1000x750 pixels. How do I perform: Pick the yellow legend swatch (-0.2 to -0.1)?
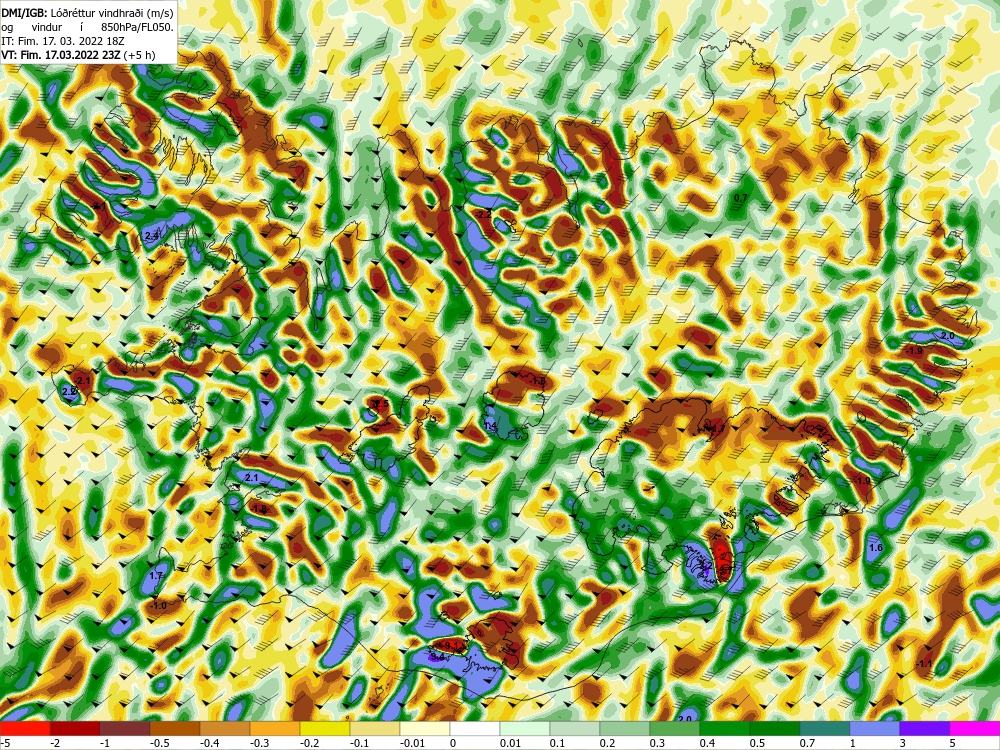pos(325,728)
